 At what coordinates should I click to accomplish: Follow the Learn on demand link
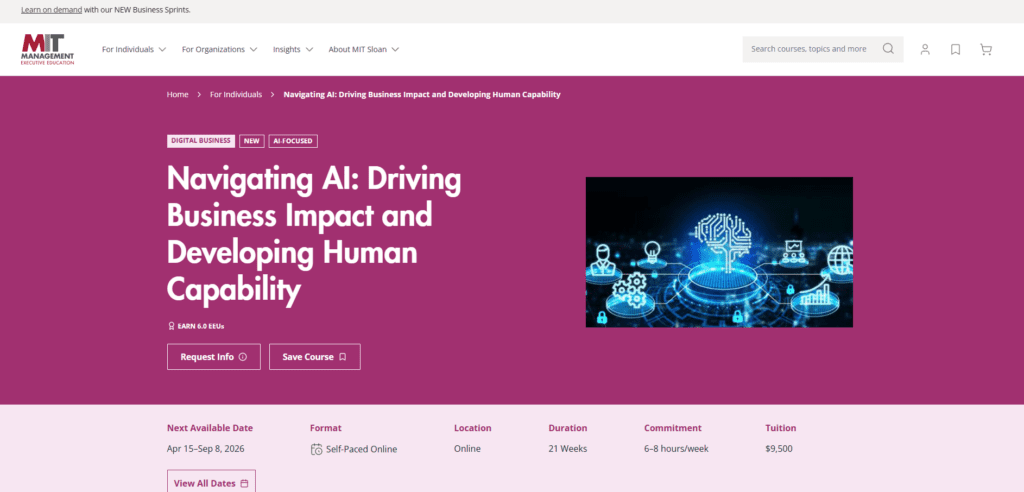click(x=52, y=10)
